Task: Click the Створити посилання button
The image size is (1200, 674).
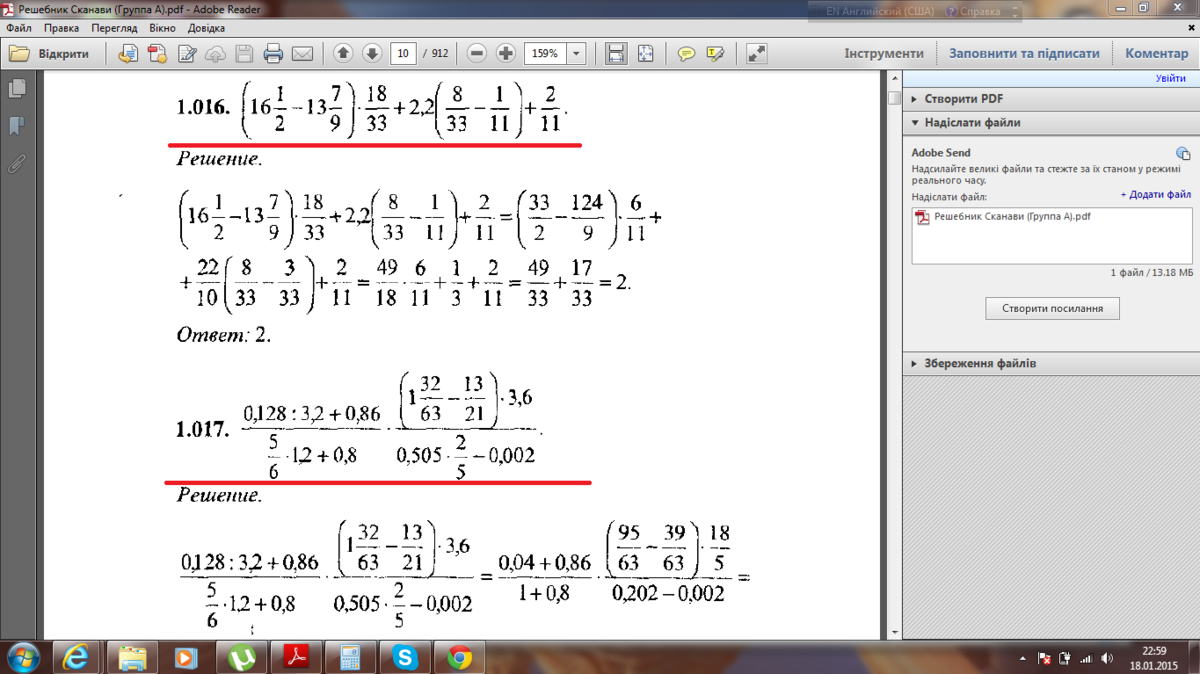Action: (x=1052, y=308)
